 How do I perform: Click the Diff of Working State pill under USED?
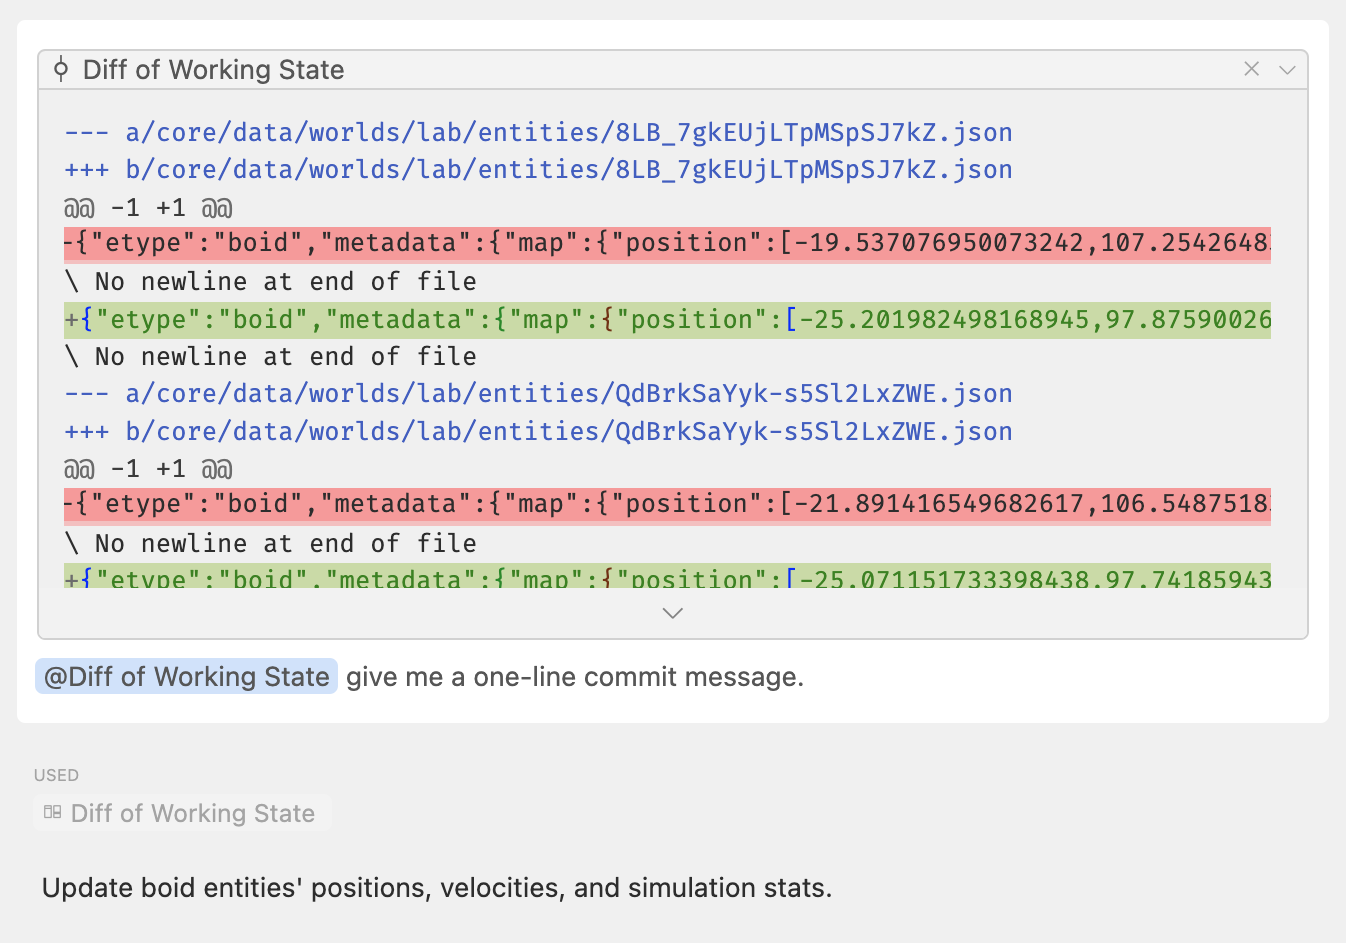[183, 812]
